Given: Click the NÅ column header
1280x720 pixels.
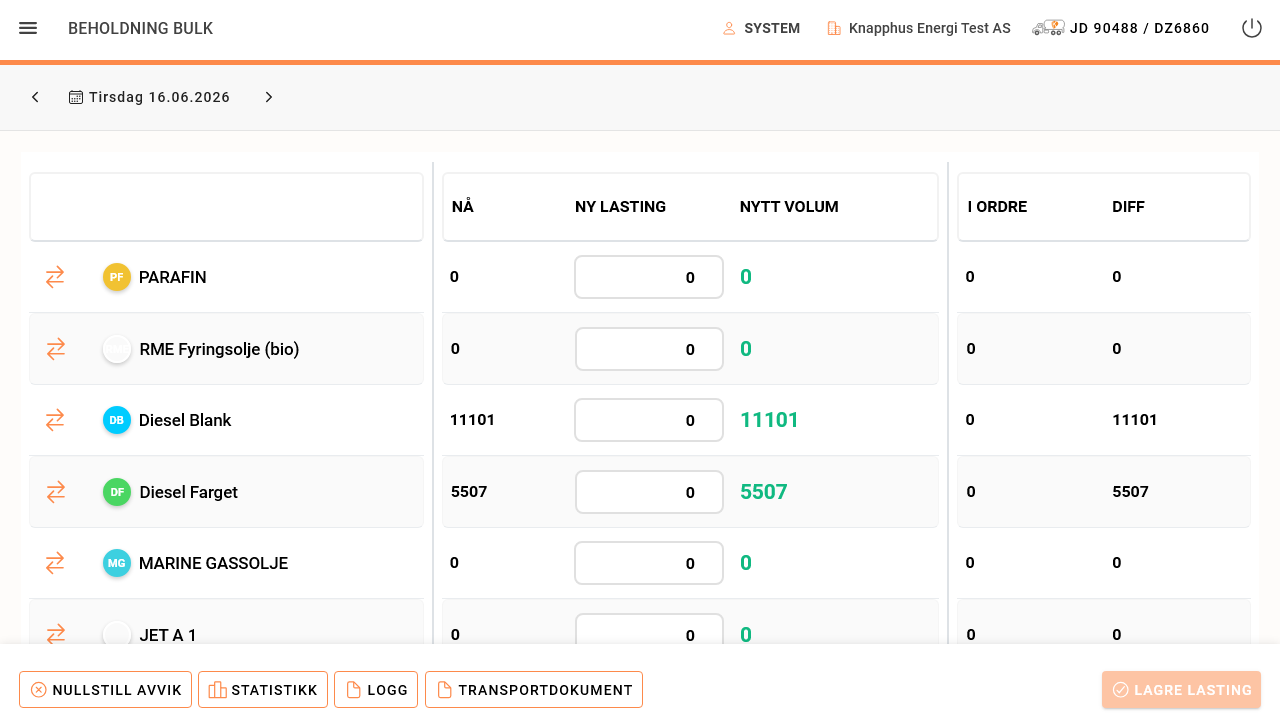Looking at the screenshot, I should pyautogui.click(x=463, y=207).
